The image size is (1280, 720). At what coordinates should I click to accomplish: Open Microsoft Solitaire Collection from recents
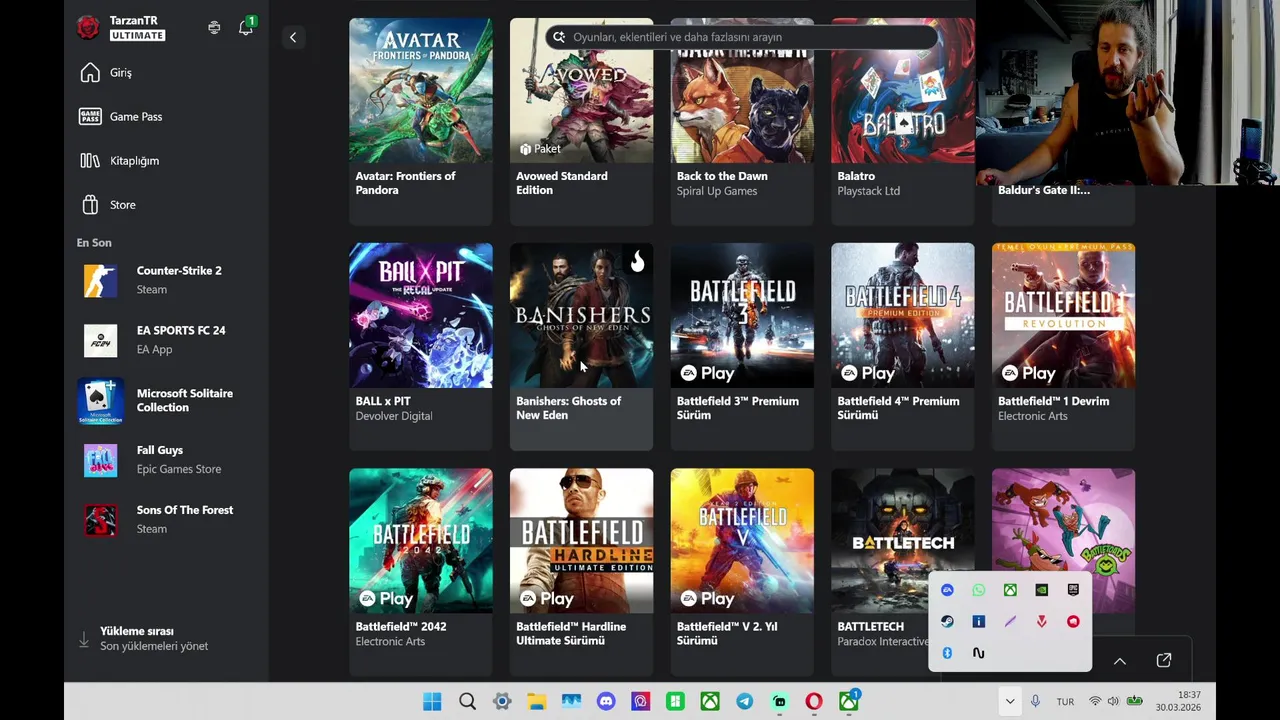(166, 400)
